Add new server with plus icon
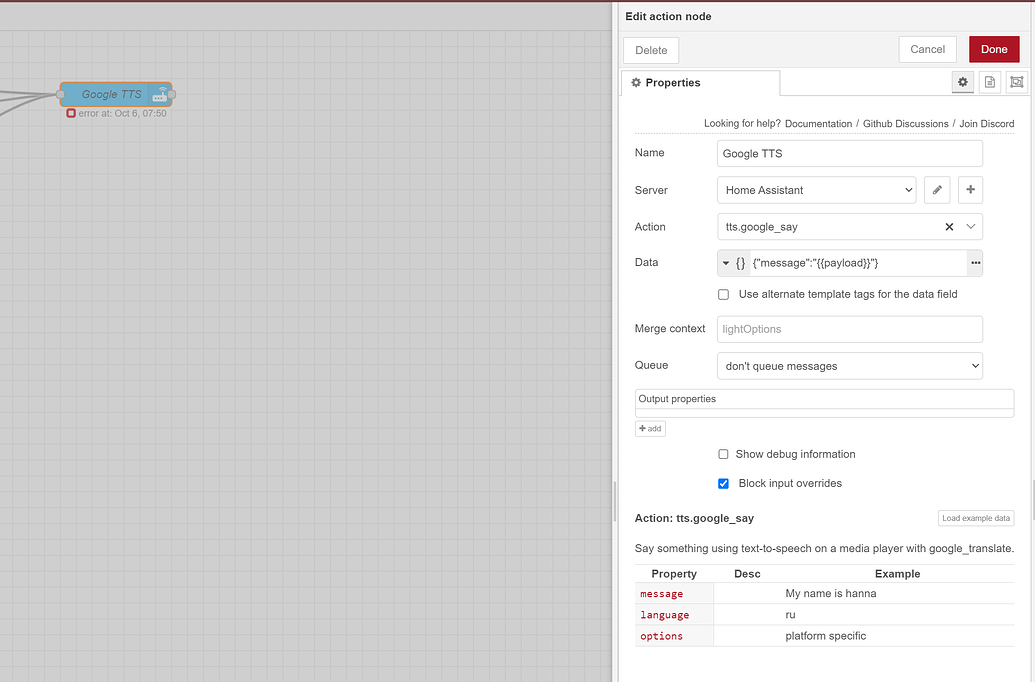Screen dimensions: 1035x682 (x=970, y=190)
